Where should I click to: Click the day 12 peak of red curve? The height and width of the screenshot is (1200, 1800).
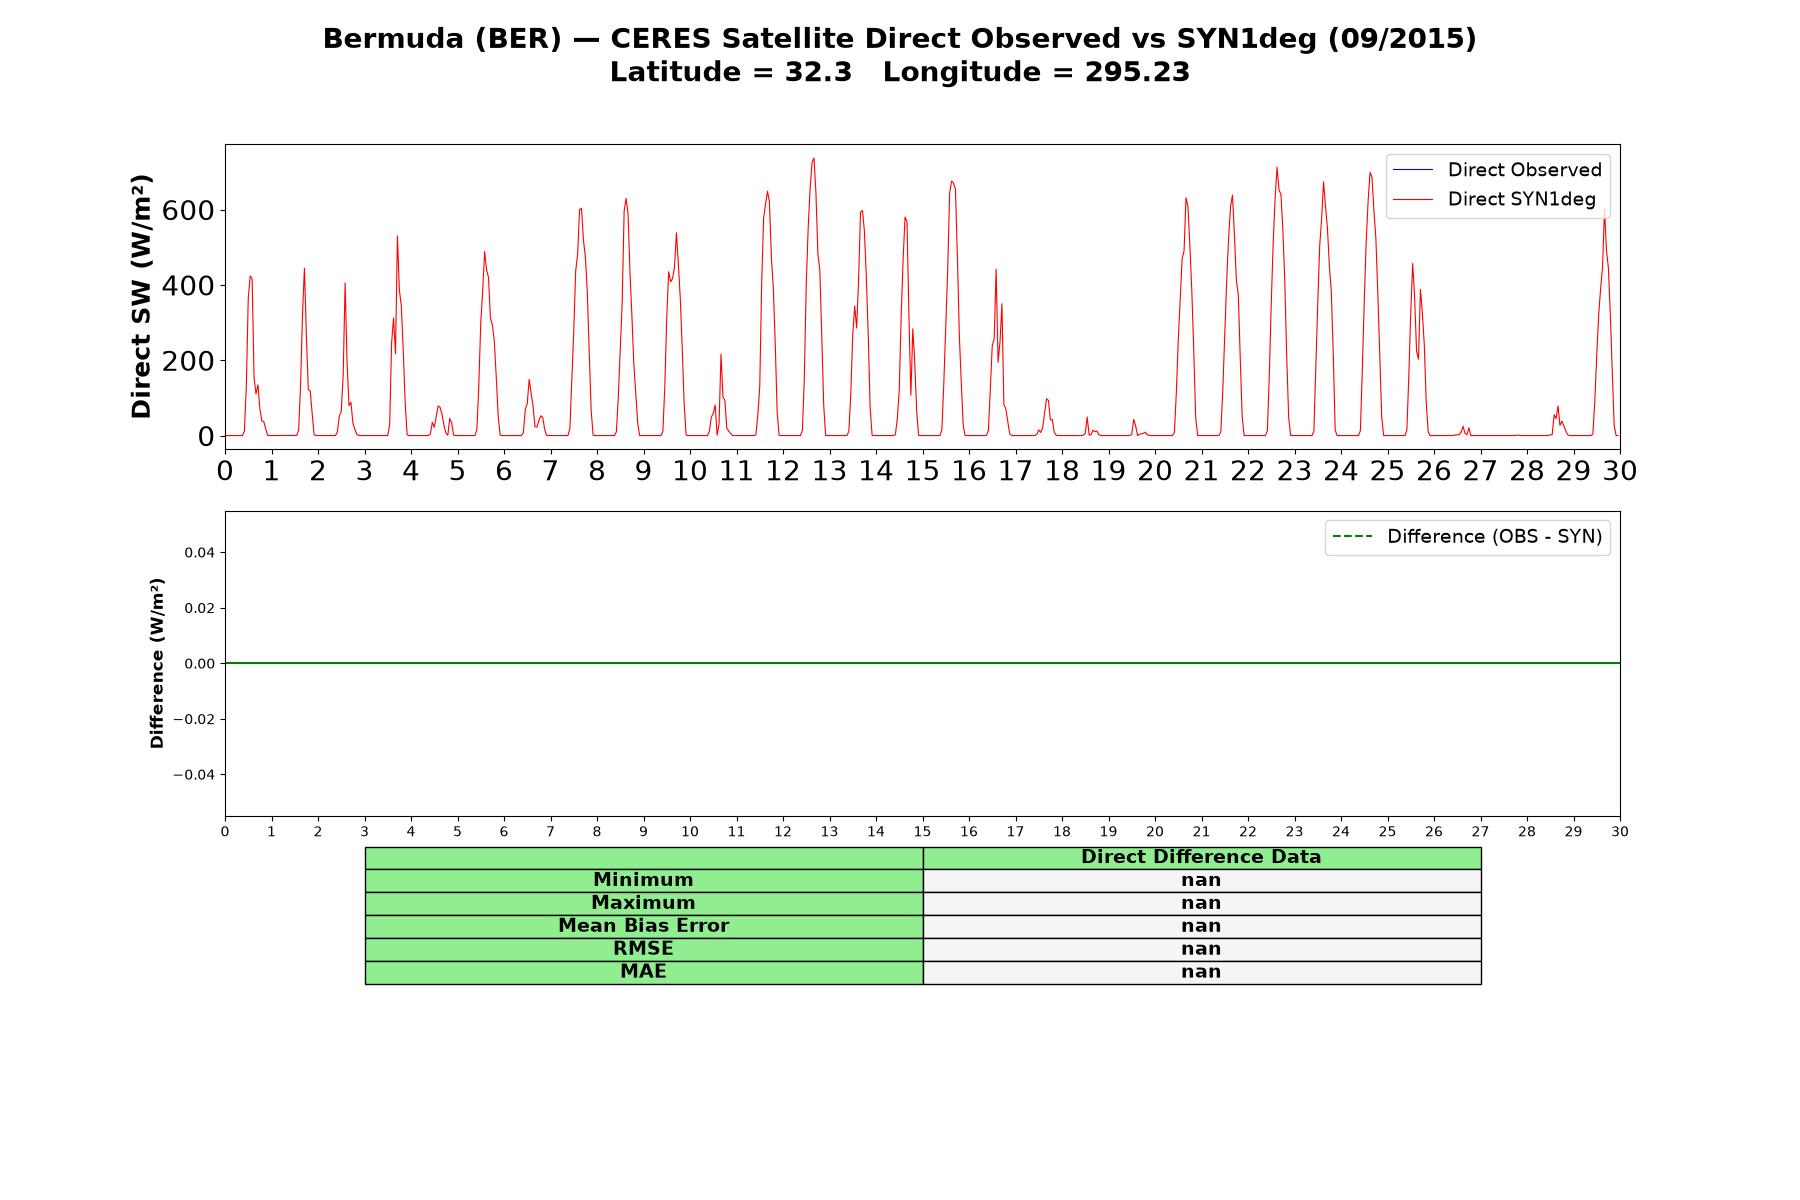coord(813,158)
